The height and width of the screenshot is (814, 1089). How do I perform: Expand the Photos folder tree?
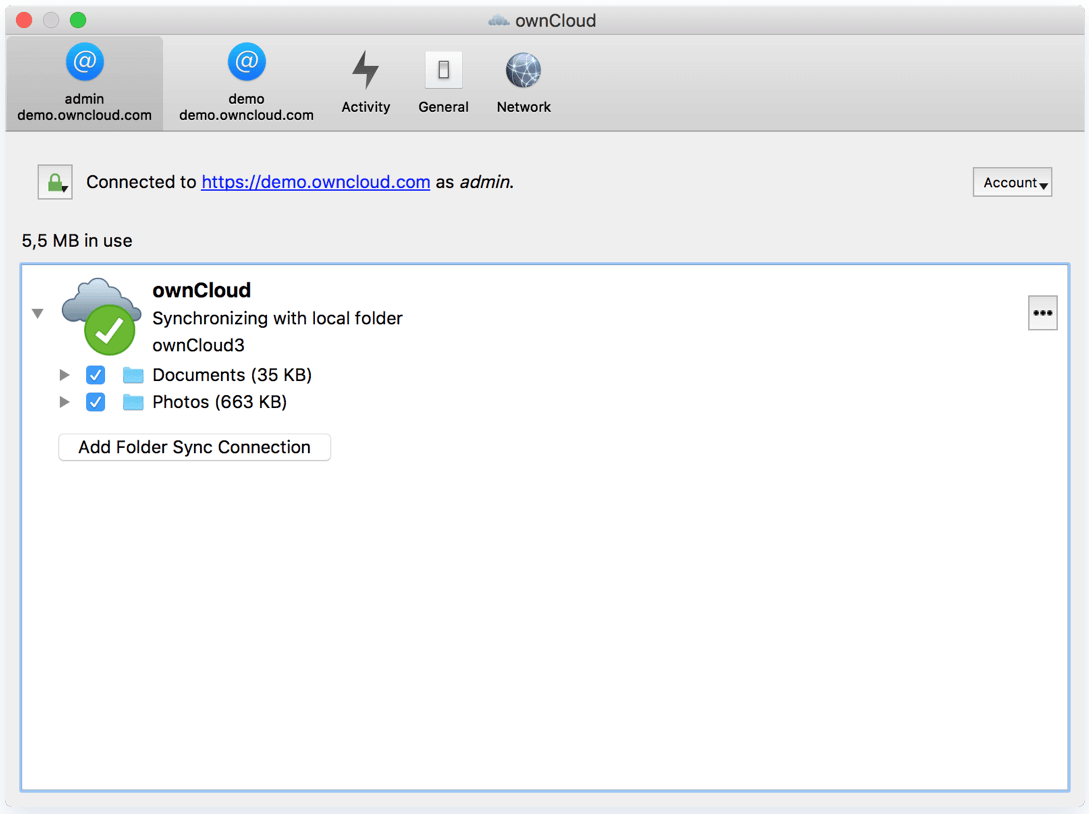click(64, 401)
